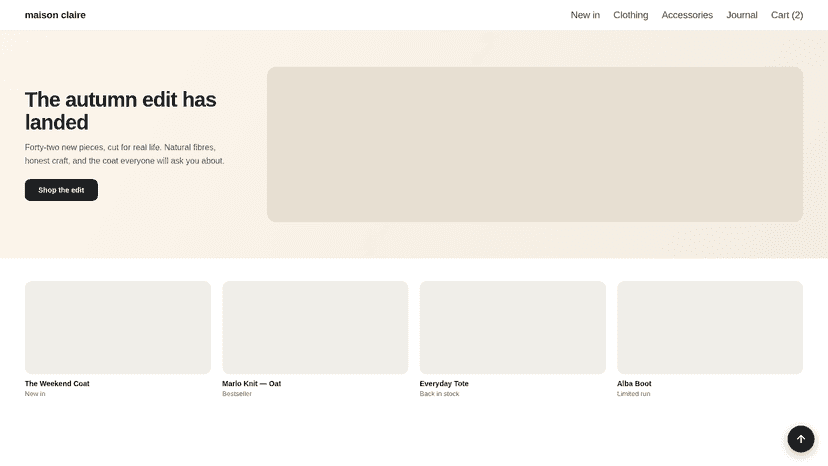Open the Everyday Tote product image
Image resolution: width=828 pixels, height=466 pixels.
(513, 328)
